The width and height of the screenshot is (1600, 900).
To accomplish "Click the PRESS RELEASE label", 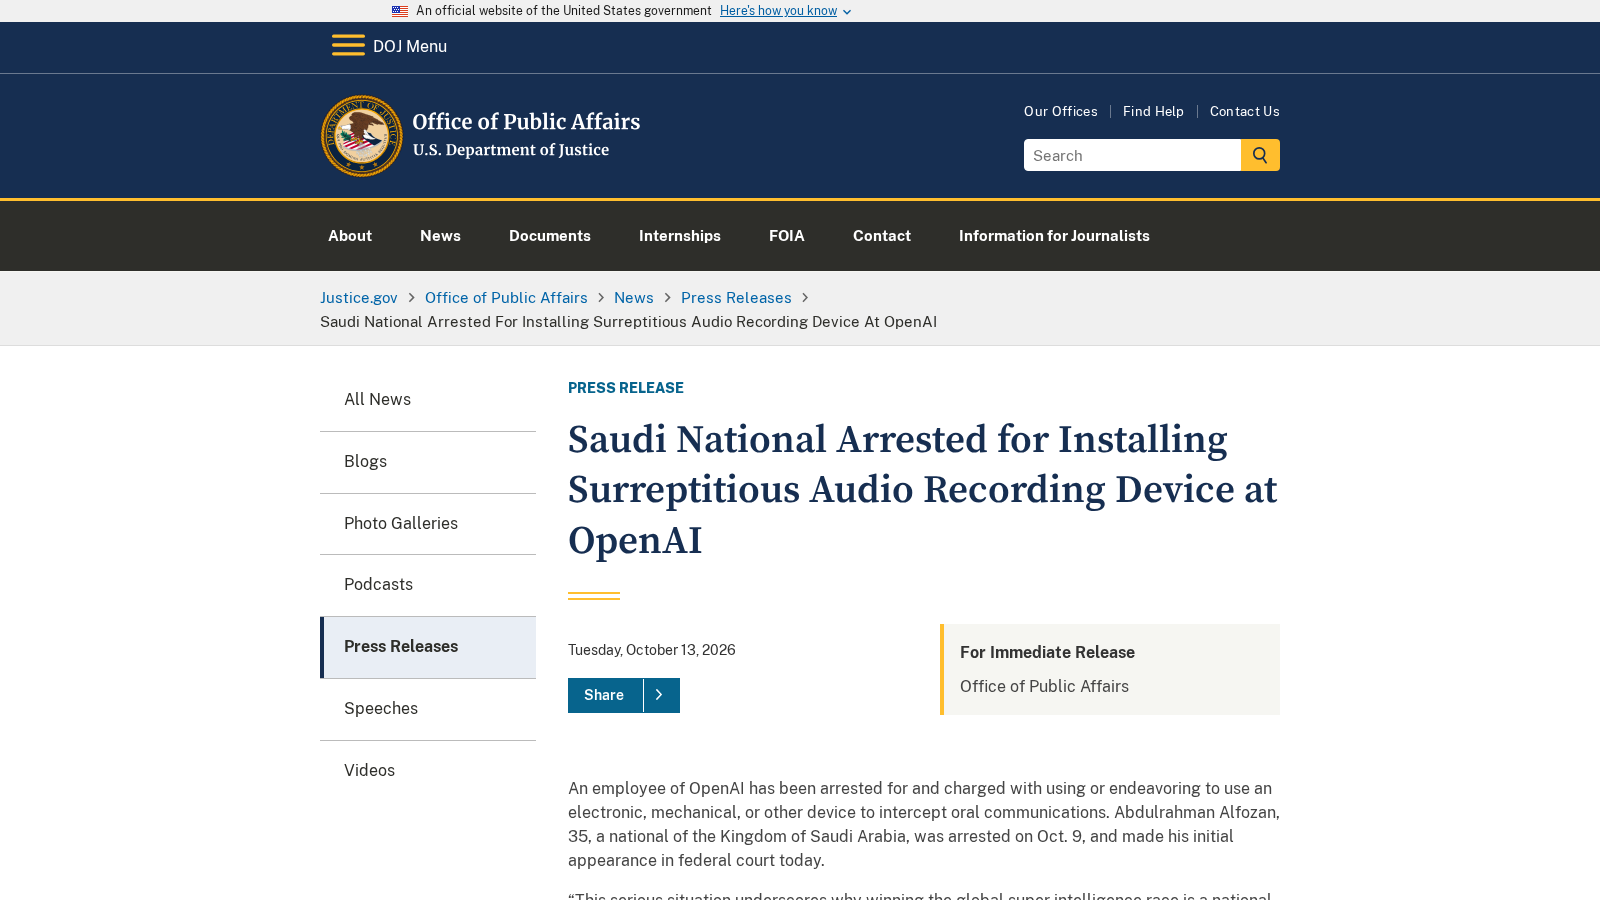I will click(x=626, y=388).
